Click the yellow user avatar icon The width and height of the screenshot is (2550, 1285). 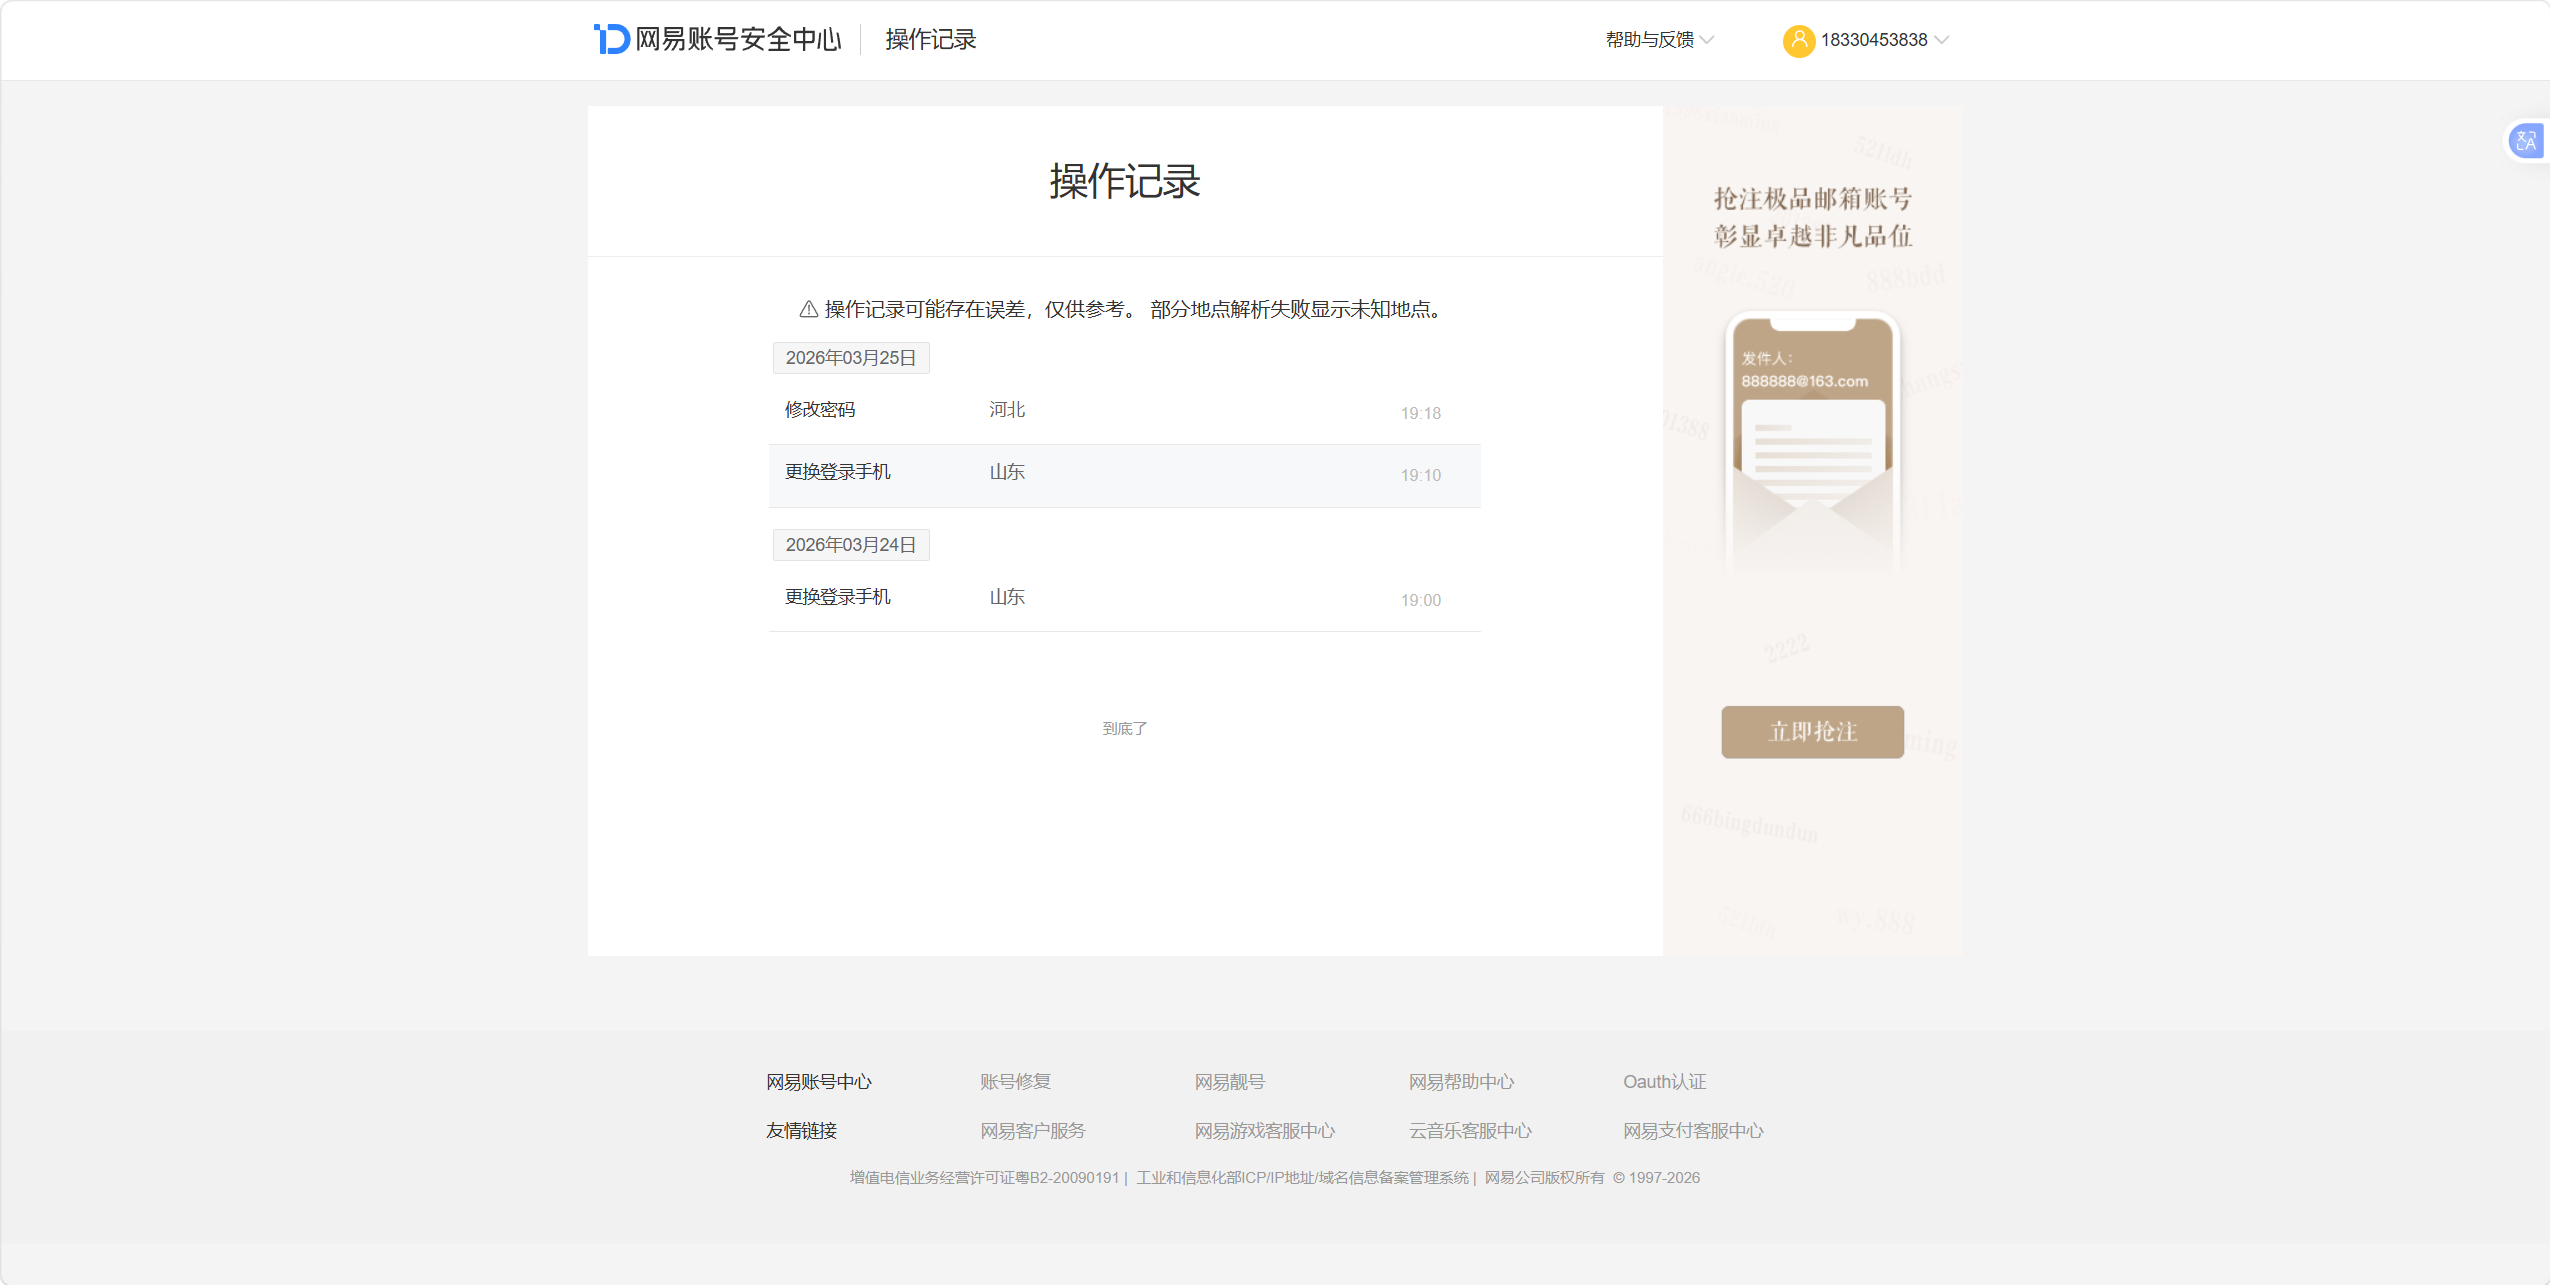pyautogui.click(x=1798, y=40)
